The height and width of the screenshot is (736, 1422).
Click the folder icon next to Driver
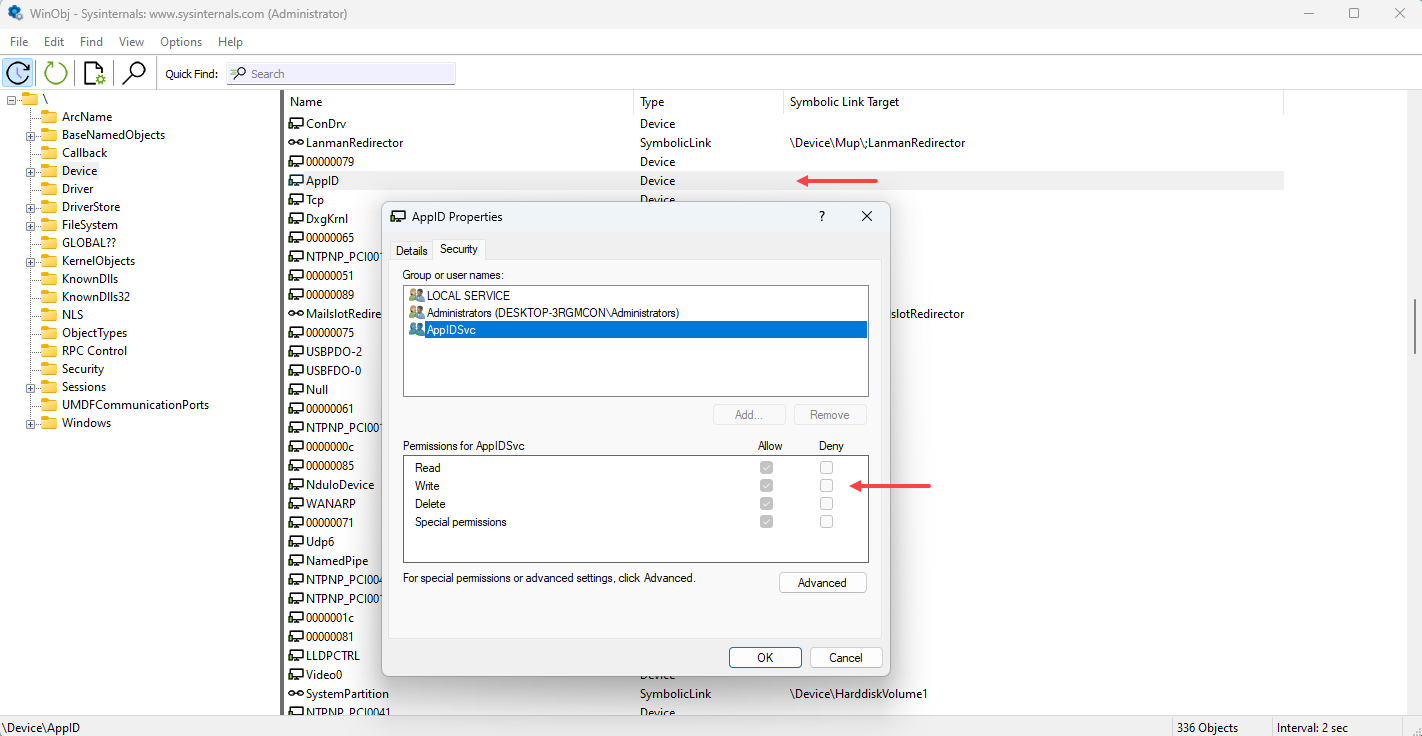click(49, 189)
